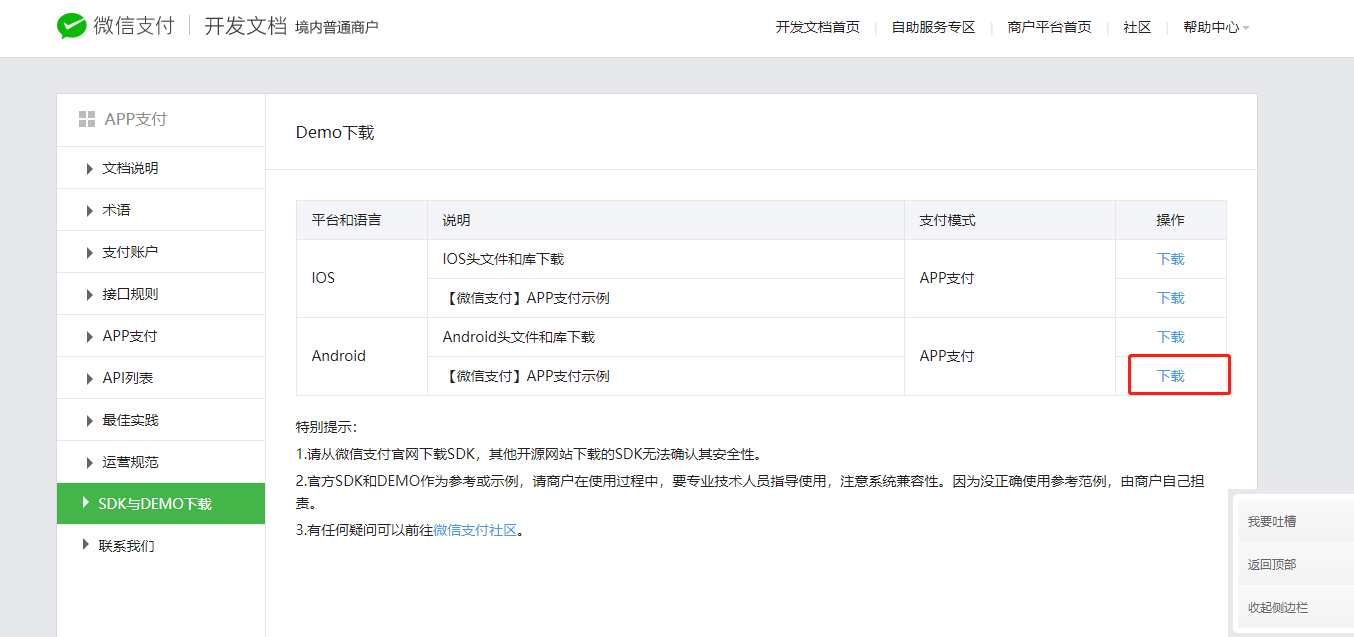This screenshot has height=637, width=1354.
Task: Open the 帮助中心 dropdown menu
Action: click(x=1216, y=28)
